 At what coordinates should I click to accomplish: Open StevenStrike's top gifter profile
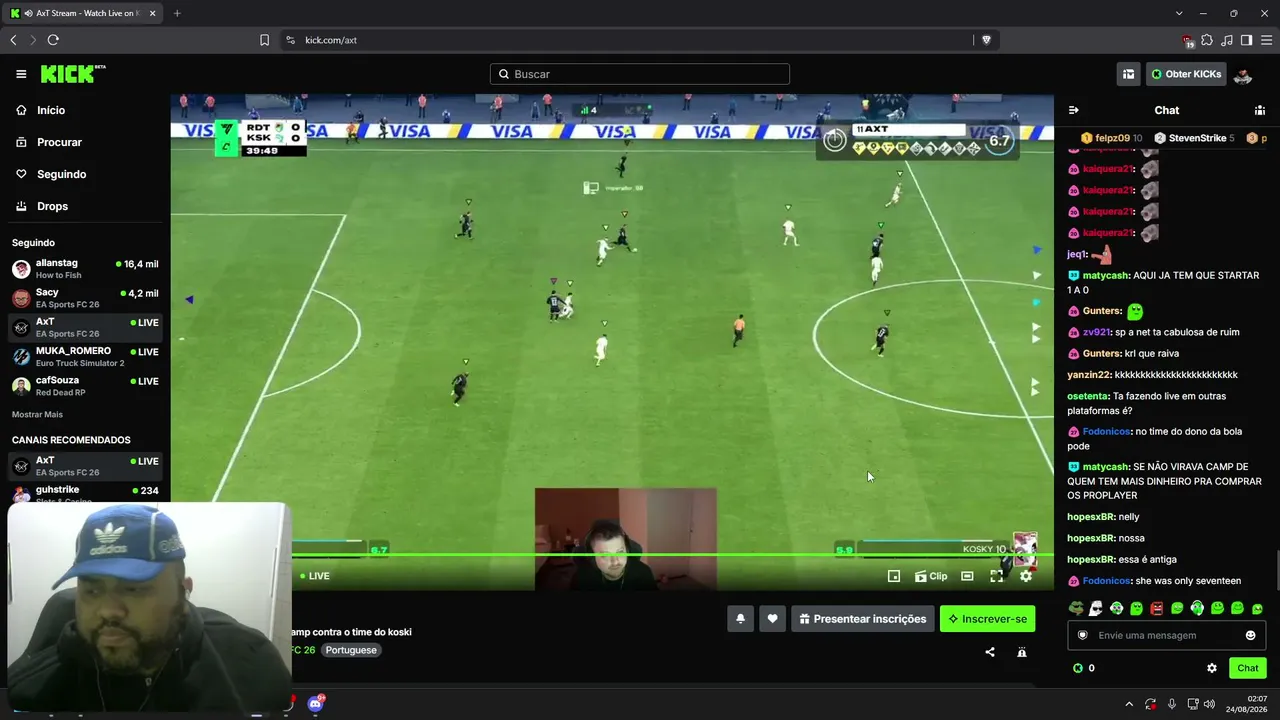[x=1194, y=138]
